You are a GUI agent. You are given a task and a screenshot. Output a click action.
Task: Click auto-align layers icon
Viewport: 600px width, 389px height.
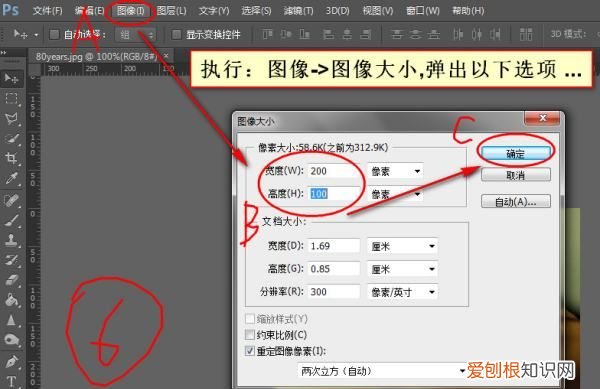tap(526, 34)
